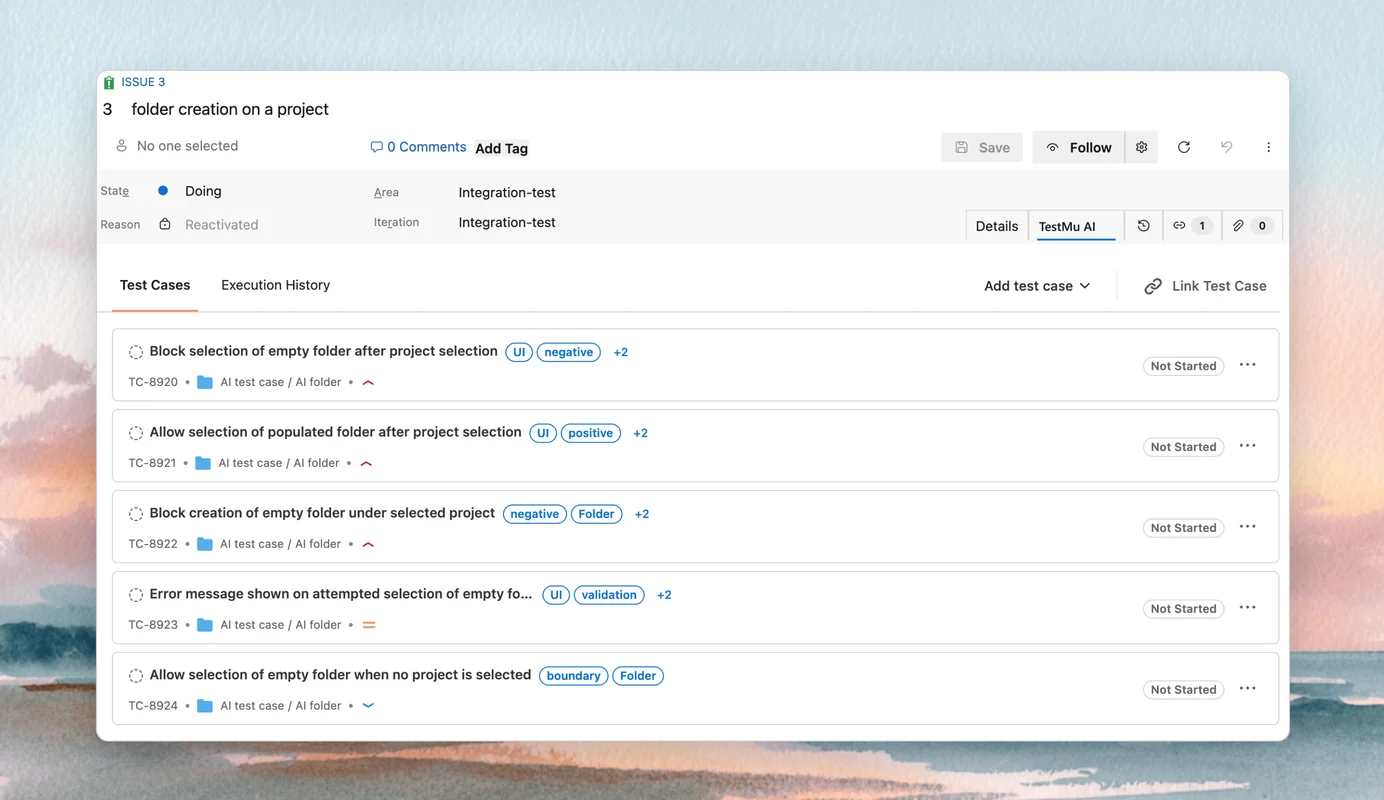Select the TestMu AI tab
The height and width of the screenshot is (800, 1384).
pos(1076,226)
